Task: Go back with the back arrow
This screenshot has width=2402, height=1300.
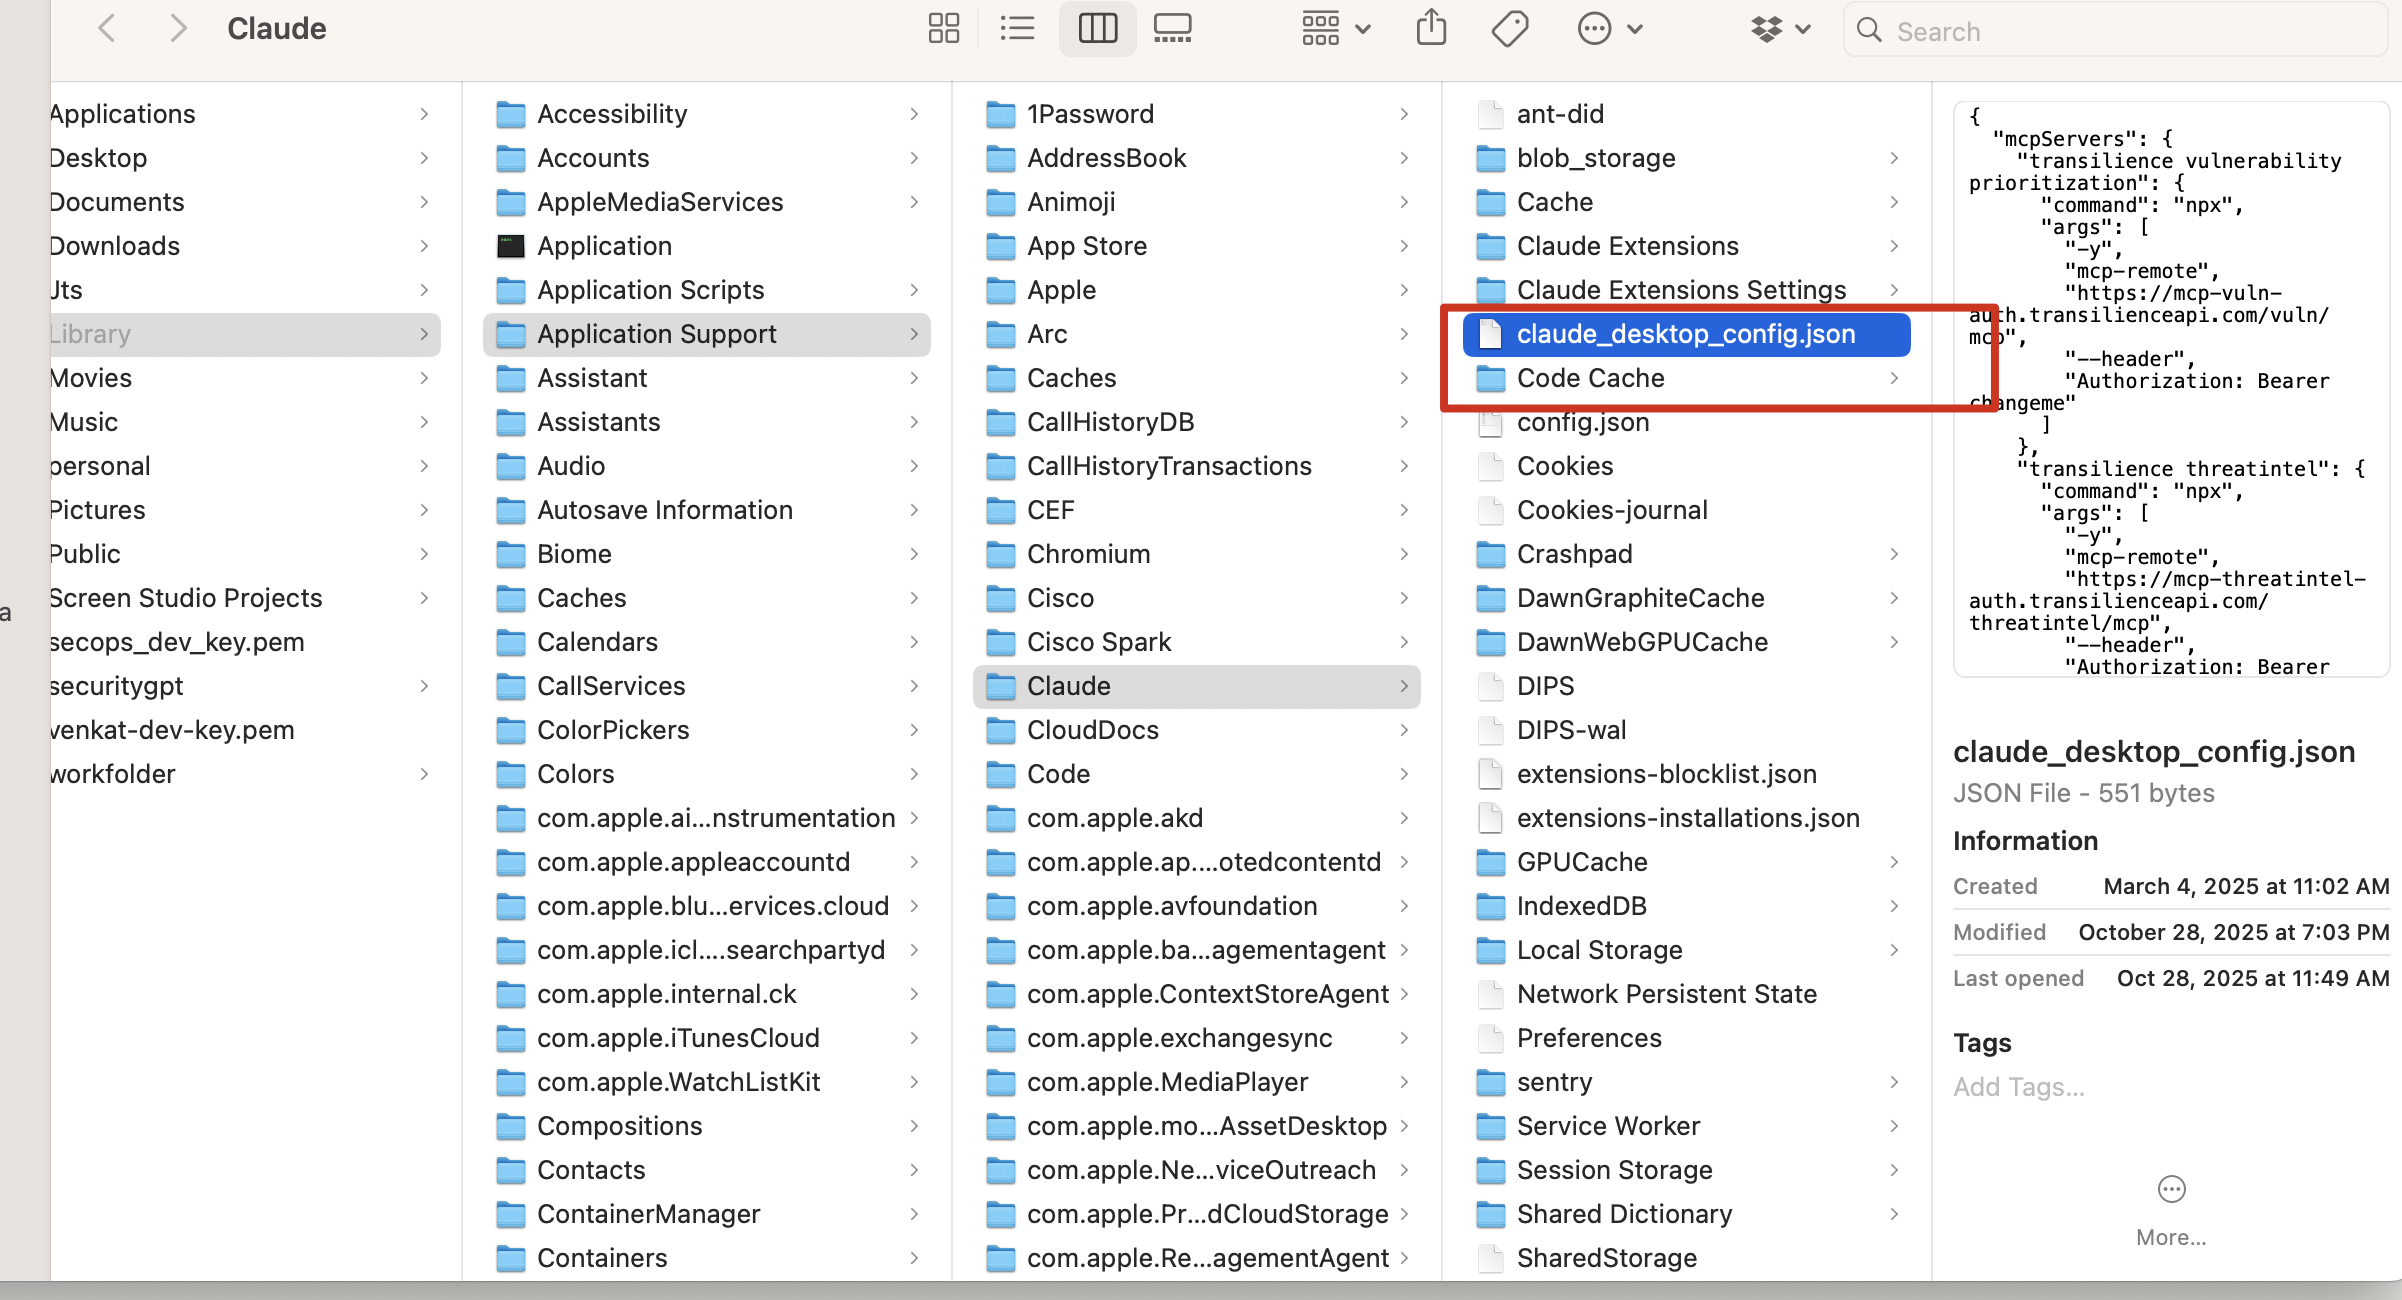Action: point(107,29)
